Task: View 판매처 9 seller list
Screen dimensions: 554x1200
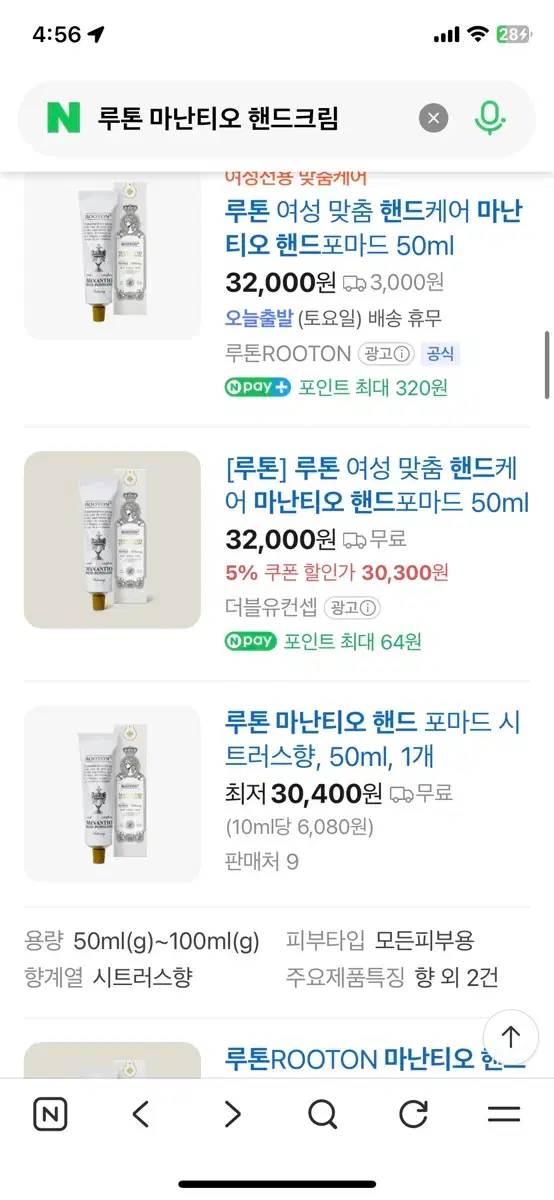Action: coord(262,861)
